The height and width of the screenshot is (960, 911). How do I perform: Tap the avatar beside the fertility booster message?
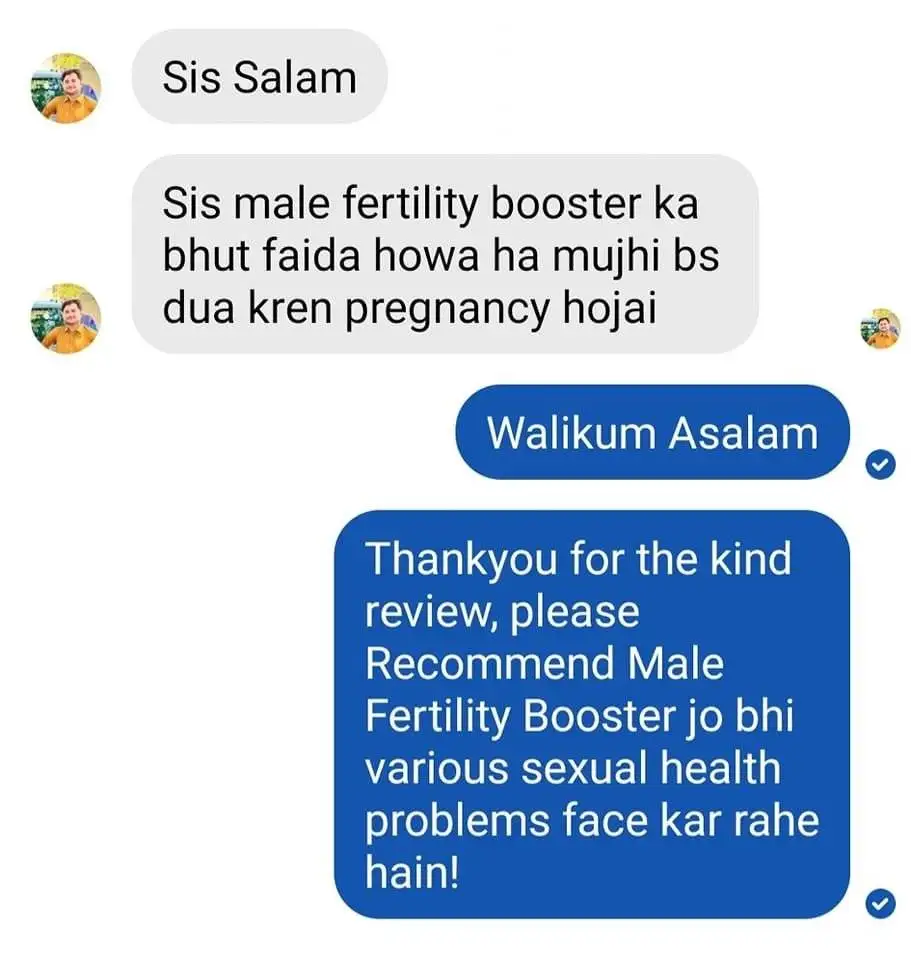[66, 318]
